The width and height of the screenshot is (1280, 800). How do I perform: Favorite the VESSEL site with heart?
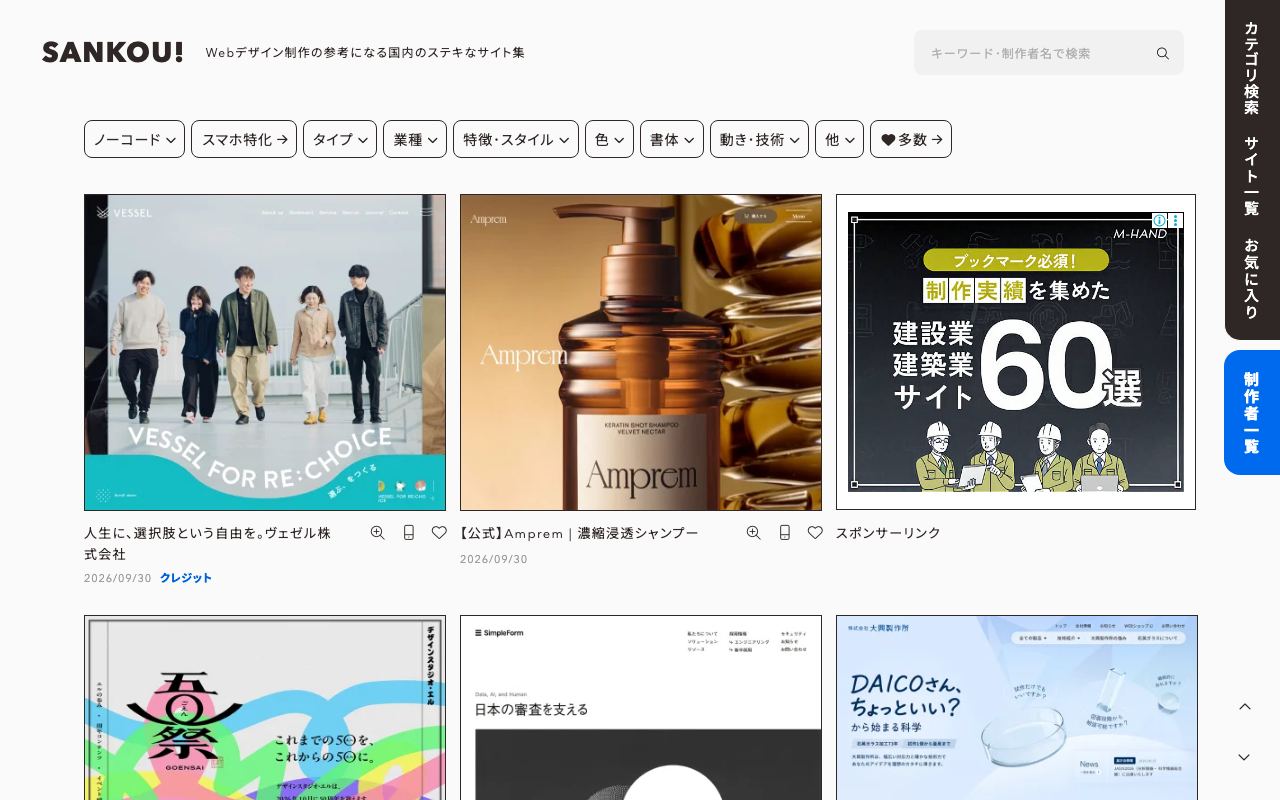(439, 533)
